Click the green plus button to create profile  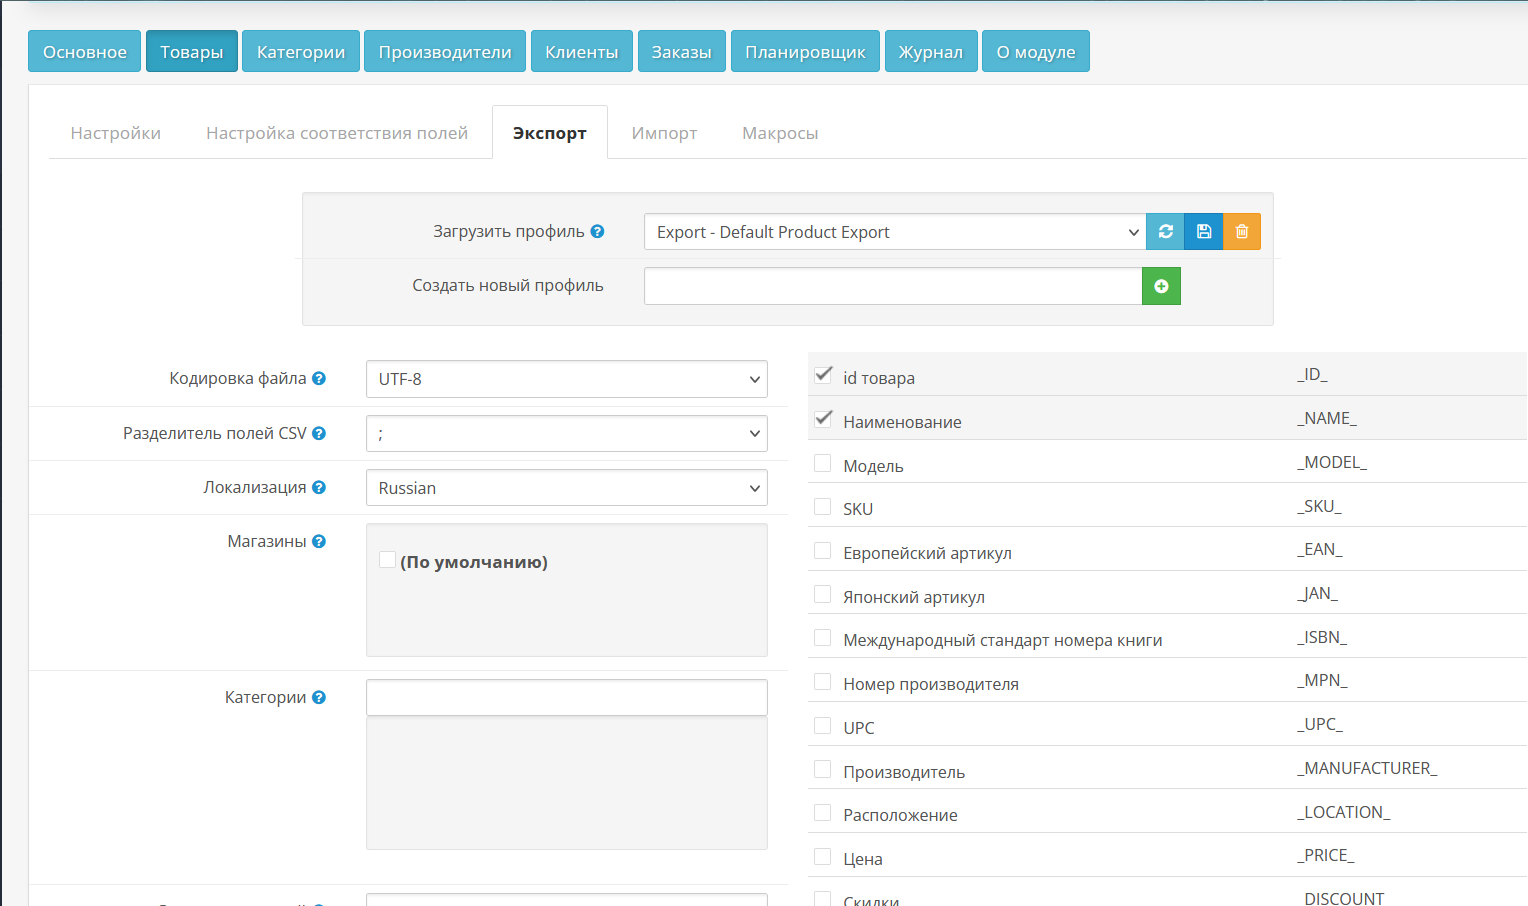[1161, 286]
